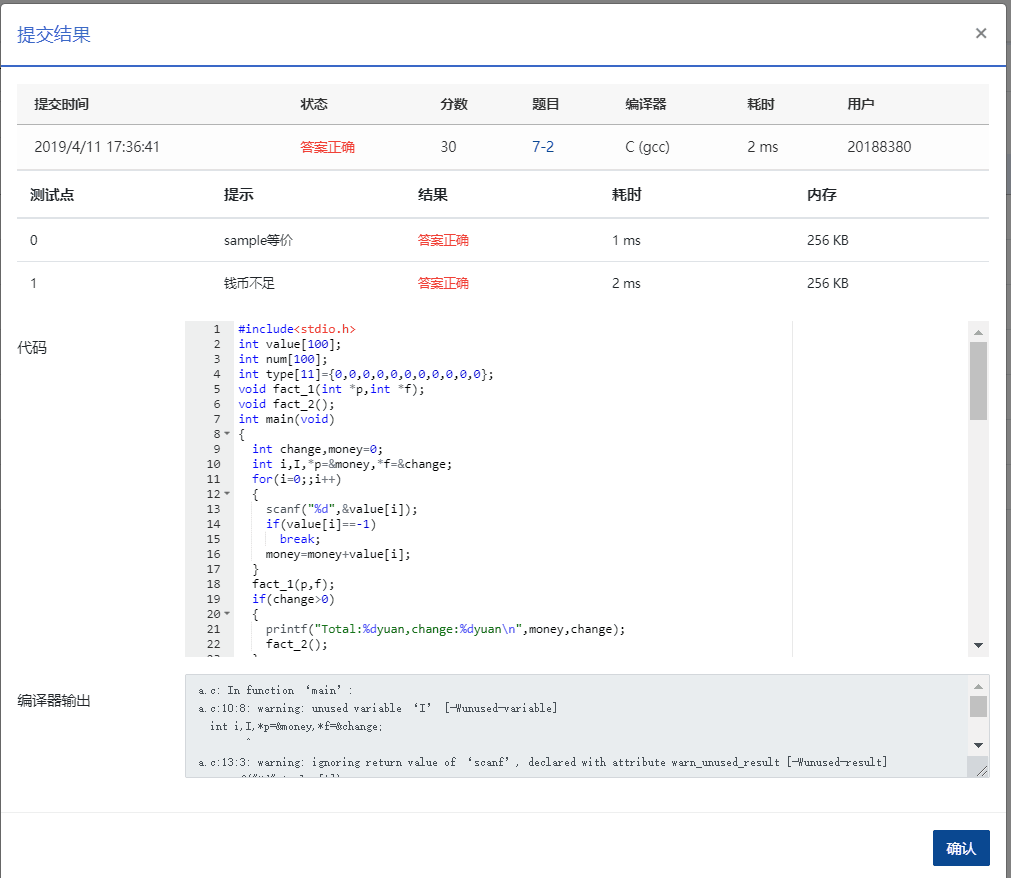Click code line fact_1(p,f);
Image resolution: width=1011 pixels, height=878 pixels.
tap(293, 584)
